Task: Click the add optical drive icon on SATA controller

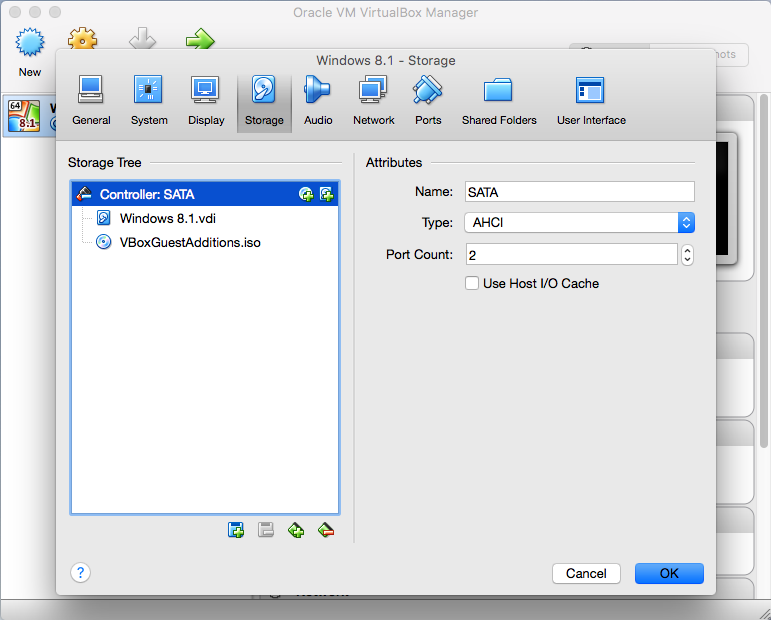Action: click(x=306, y=194)
